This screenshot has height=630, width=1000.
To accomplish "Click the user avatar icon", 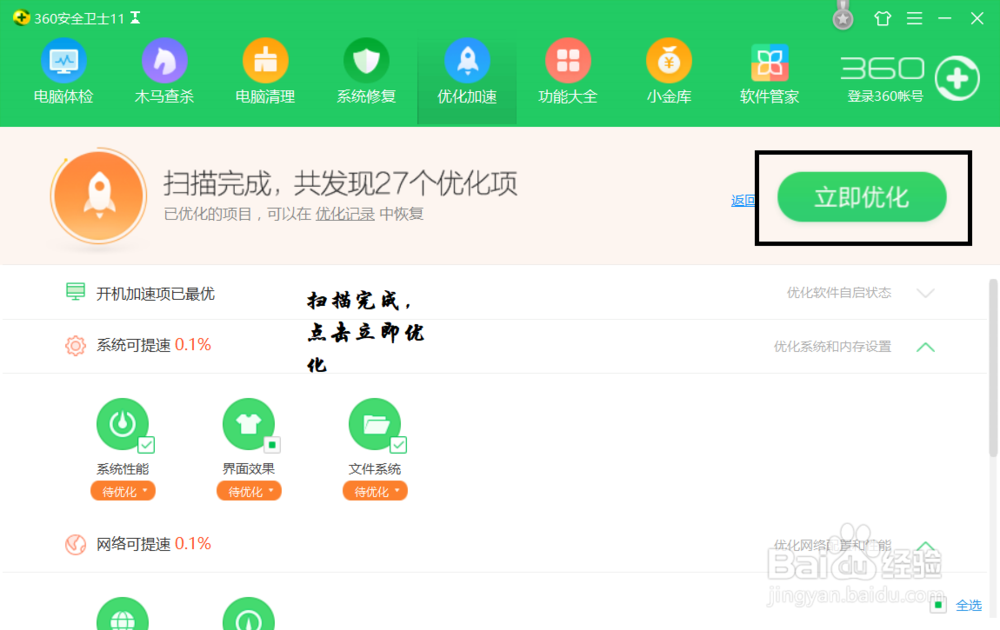I will pos(841,17).
